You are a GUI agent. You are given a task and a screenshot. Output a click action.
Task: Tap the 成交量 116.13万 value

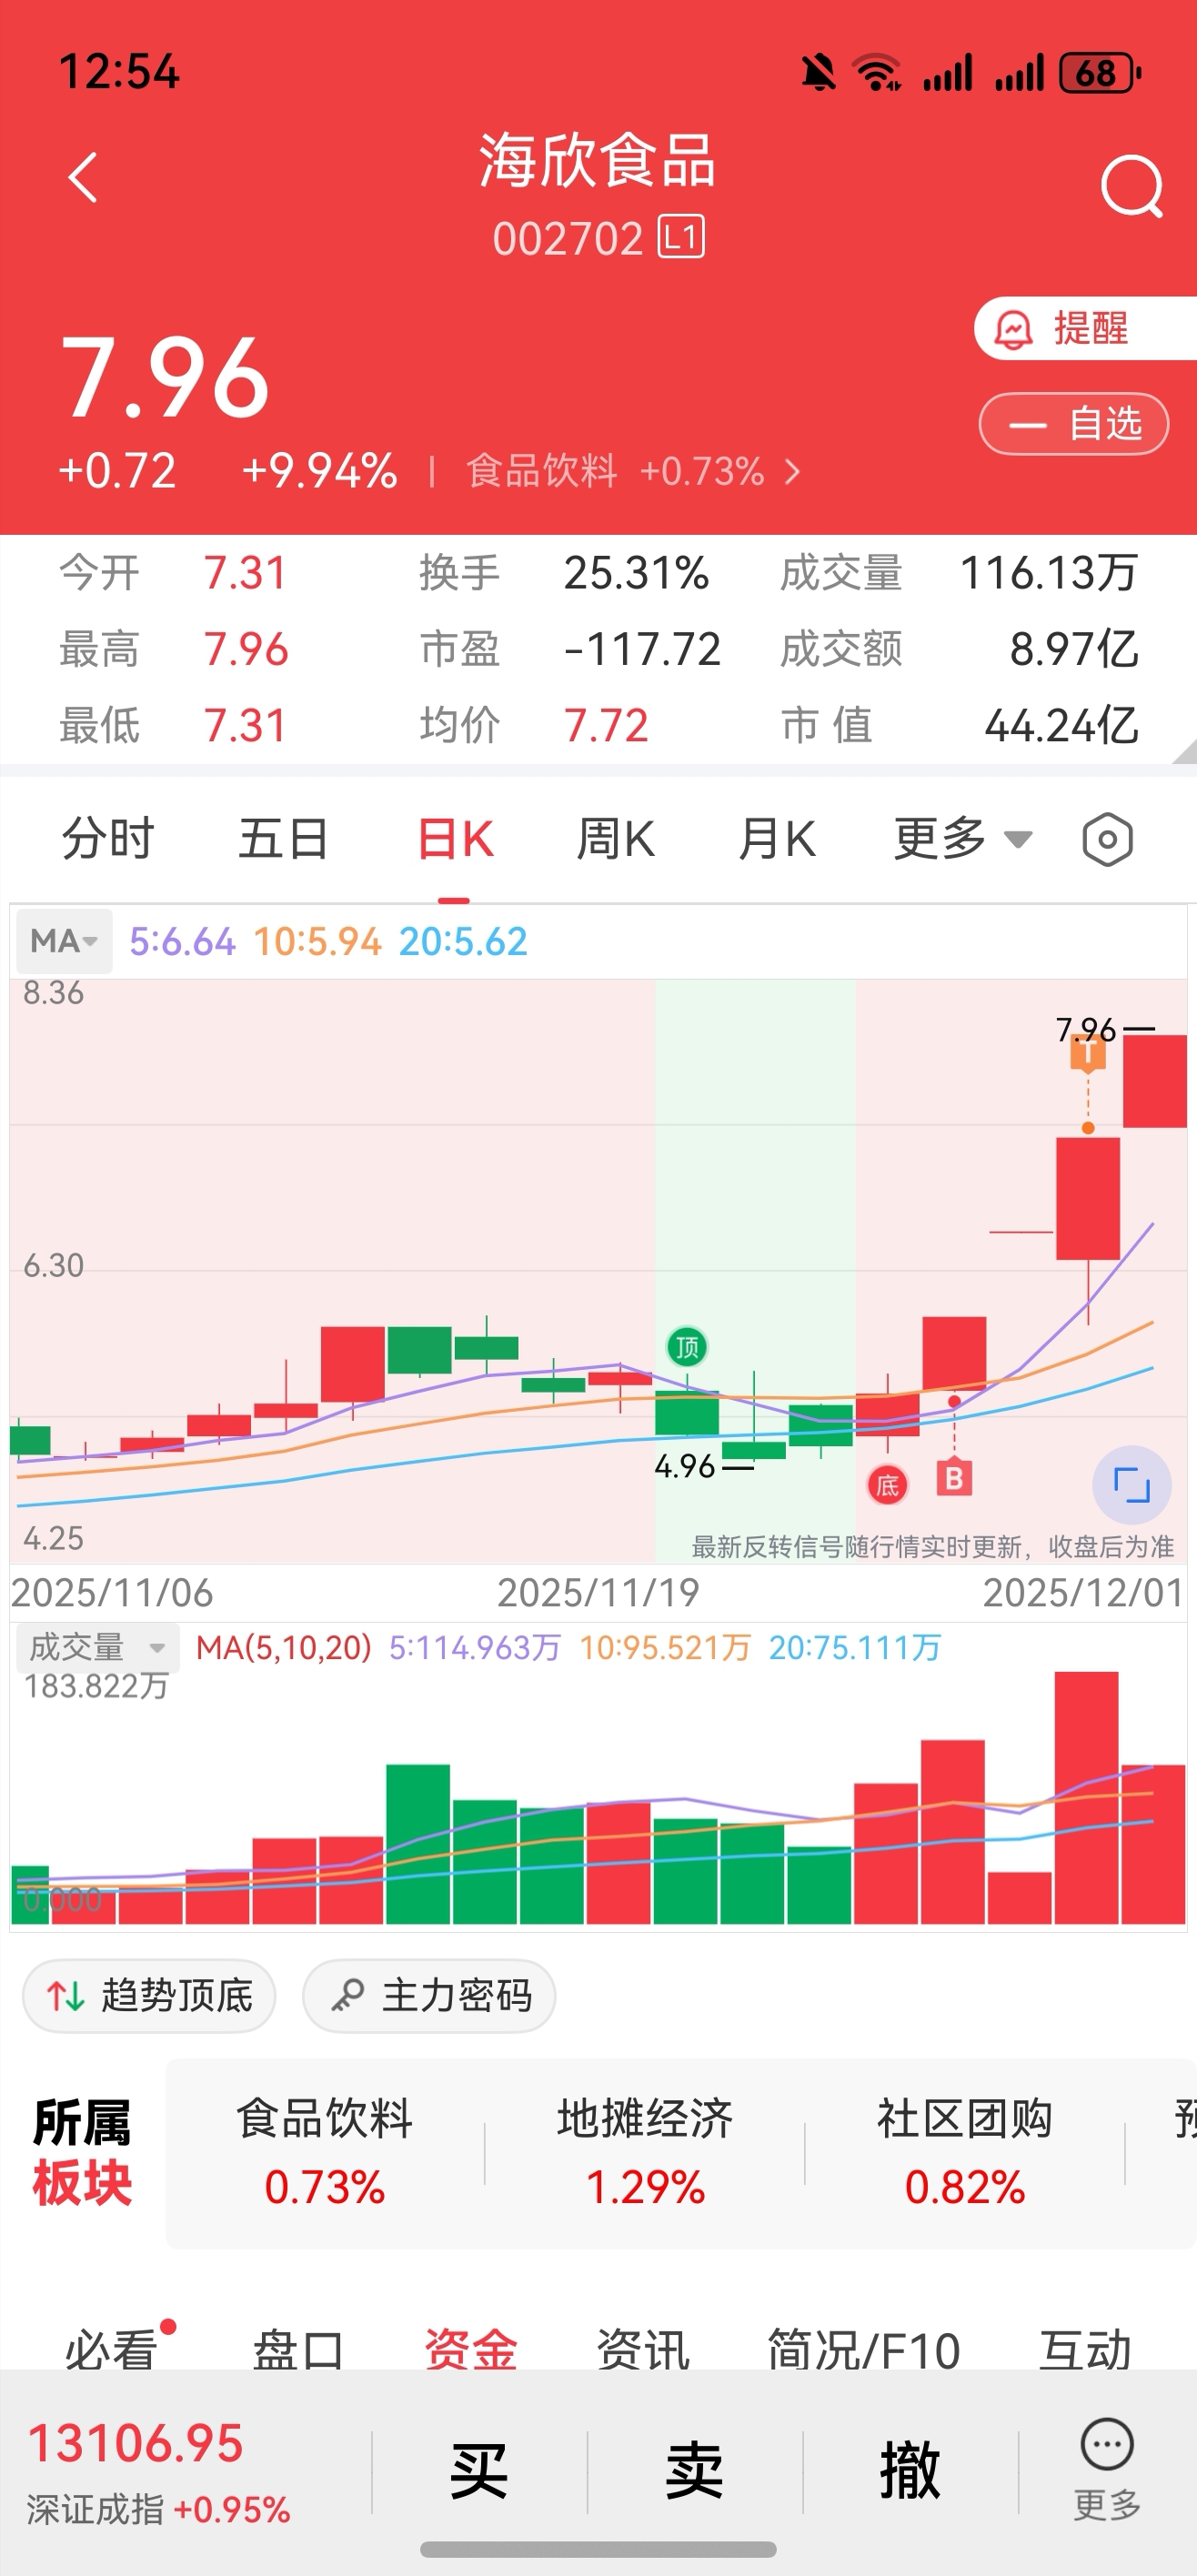point(1049,573)
